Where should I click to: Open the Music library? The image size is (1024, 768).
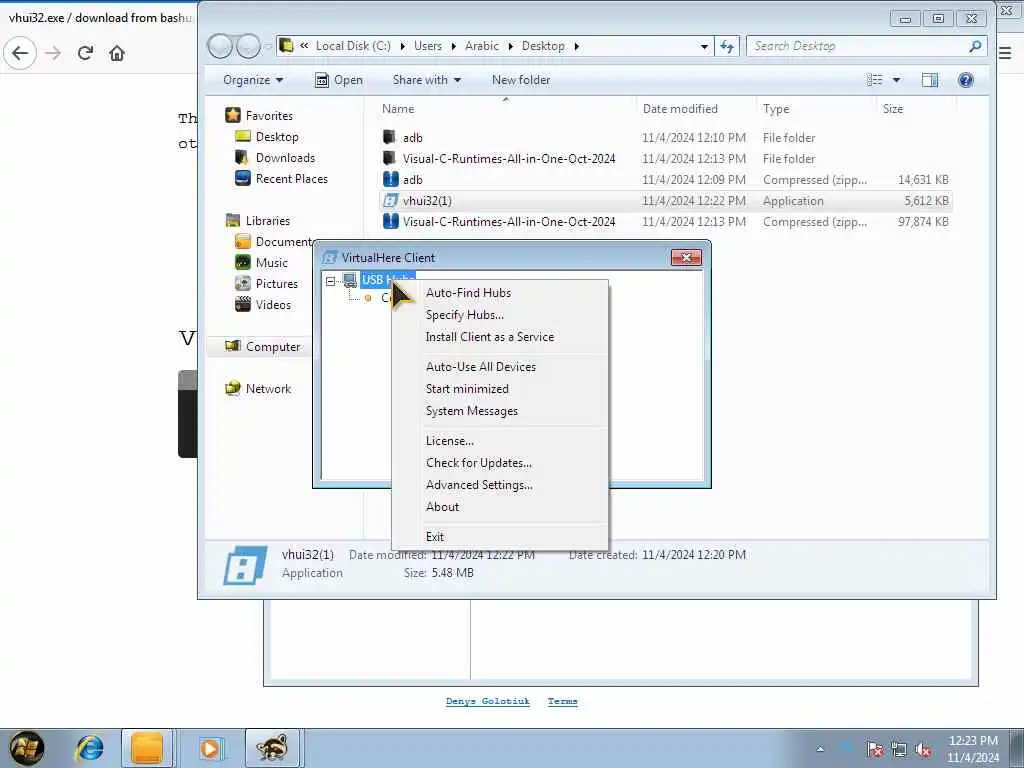272,263
